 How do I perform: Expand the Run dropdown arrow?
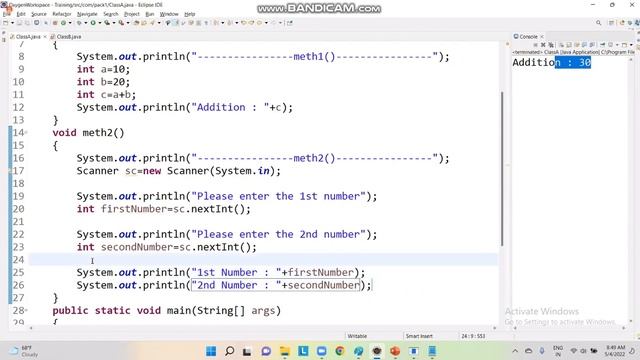tap(100, 23)
